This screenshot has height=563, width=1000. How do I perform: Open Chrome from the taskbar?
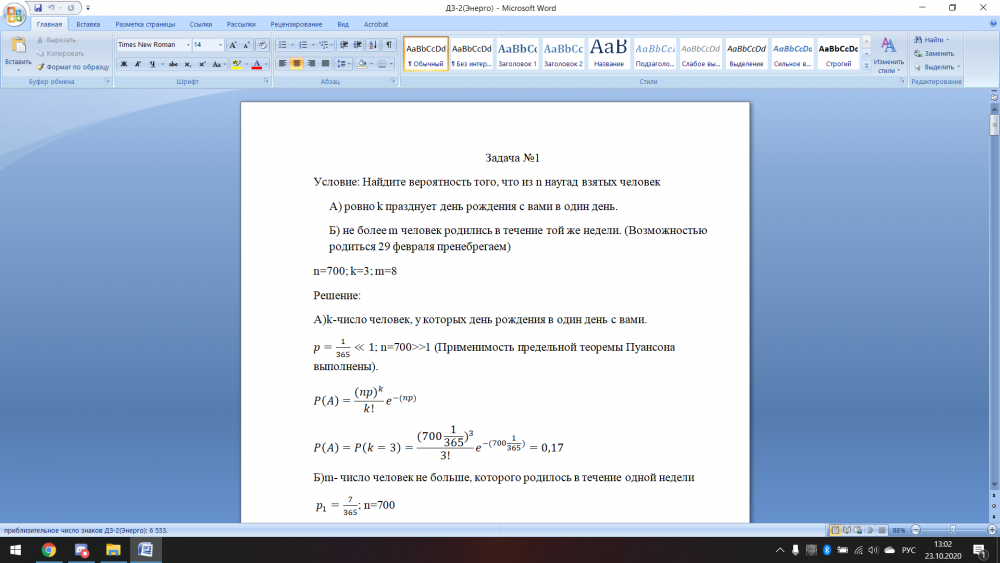pos(48,550)
